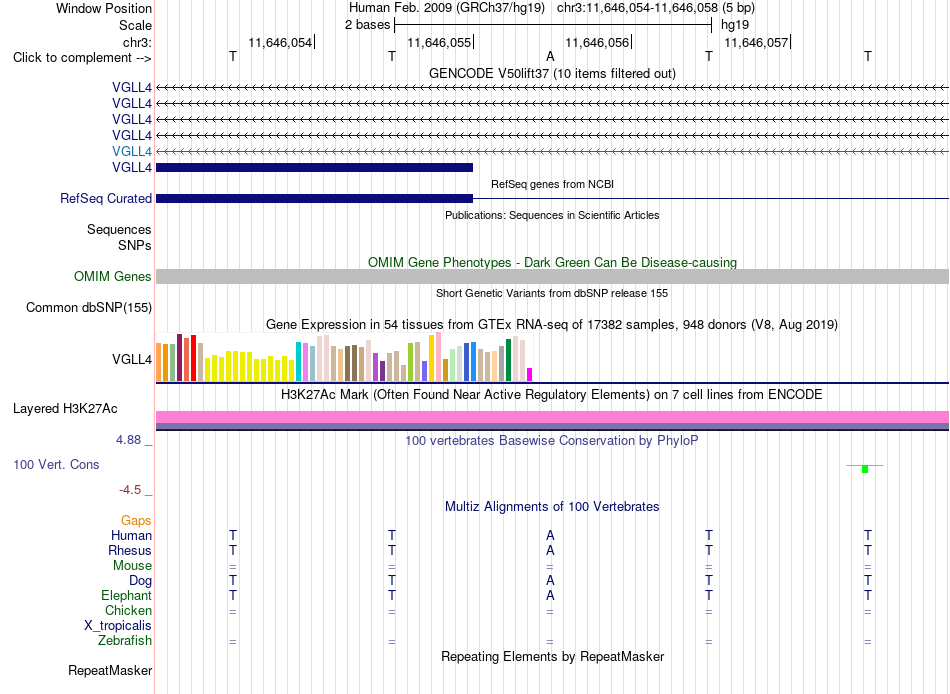The width and height of the screenshot is (950, 694).
Task: Click the gray OMIM Genes item bar
Action: pos(553,276)
